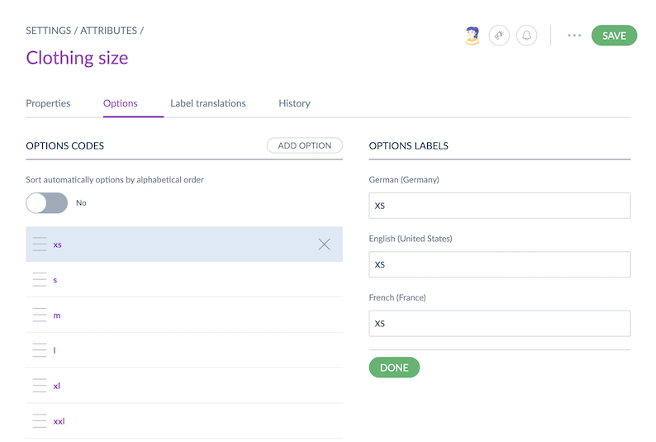Click the drag handle beside option xxl
This screenshot has width=656, height=442.
(40, 421)
